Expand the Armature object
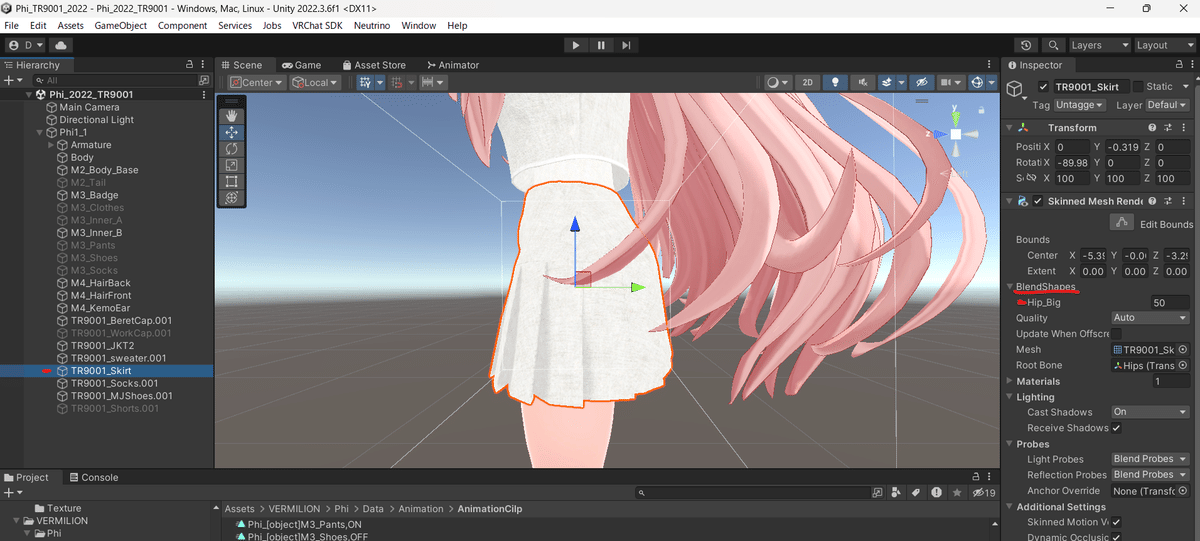 tap(51, 145)
